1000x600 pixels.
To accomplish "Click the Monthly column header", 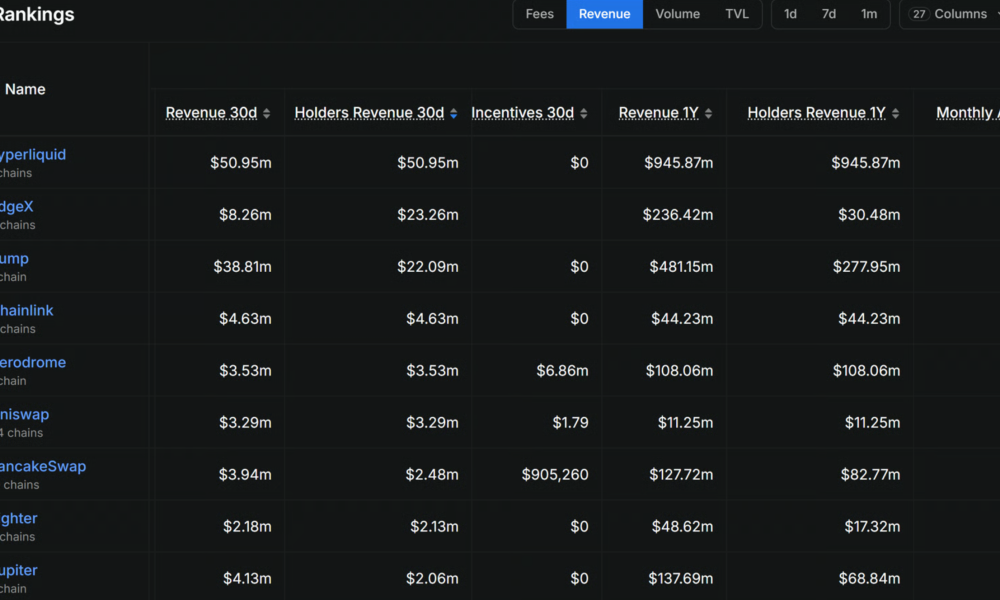I will [x=967, y=113].
